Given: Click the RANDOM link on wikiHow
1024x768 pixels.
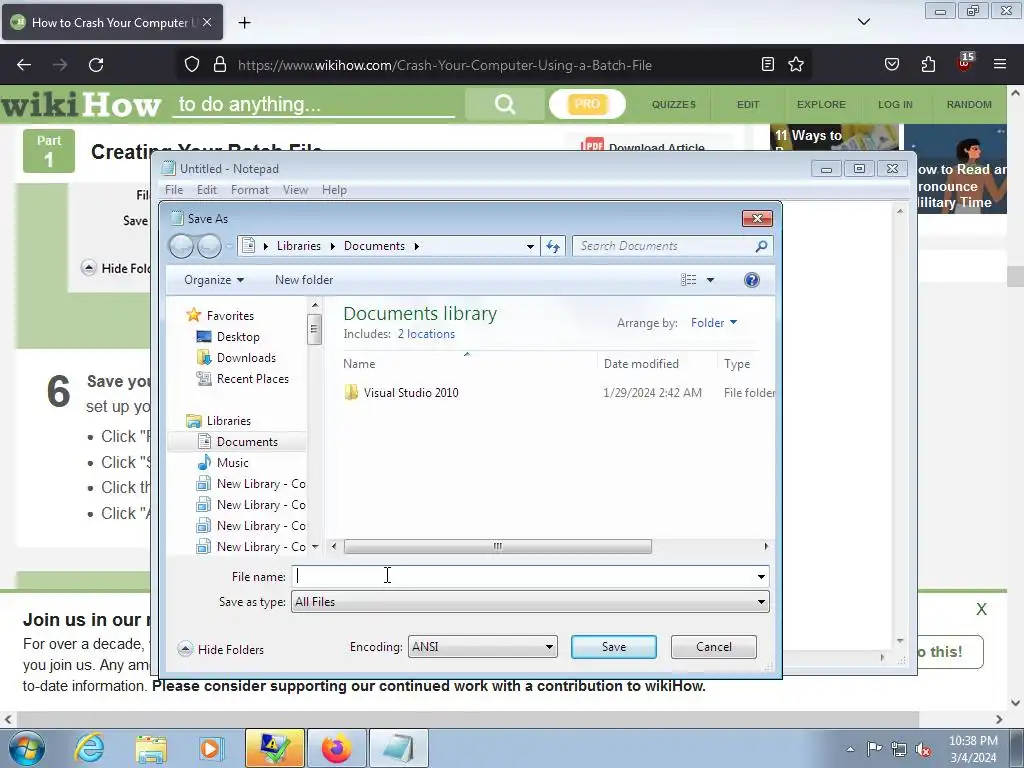Looking at the screenshot, I should [968, 104].
